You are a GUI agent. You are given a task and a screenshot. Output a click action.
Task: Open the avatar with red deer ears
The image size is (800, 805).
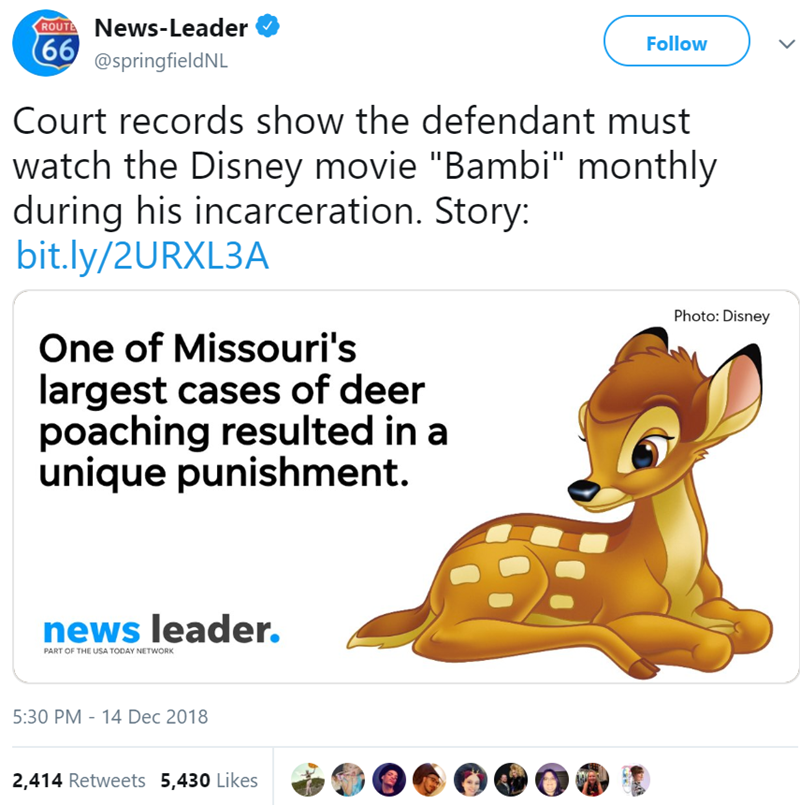470,780
